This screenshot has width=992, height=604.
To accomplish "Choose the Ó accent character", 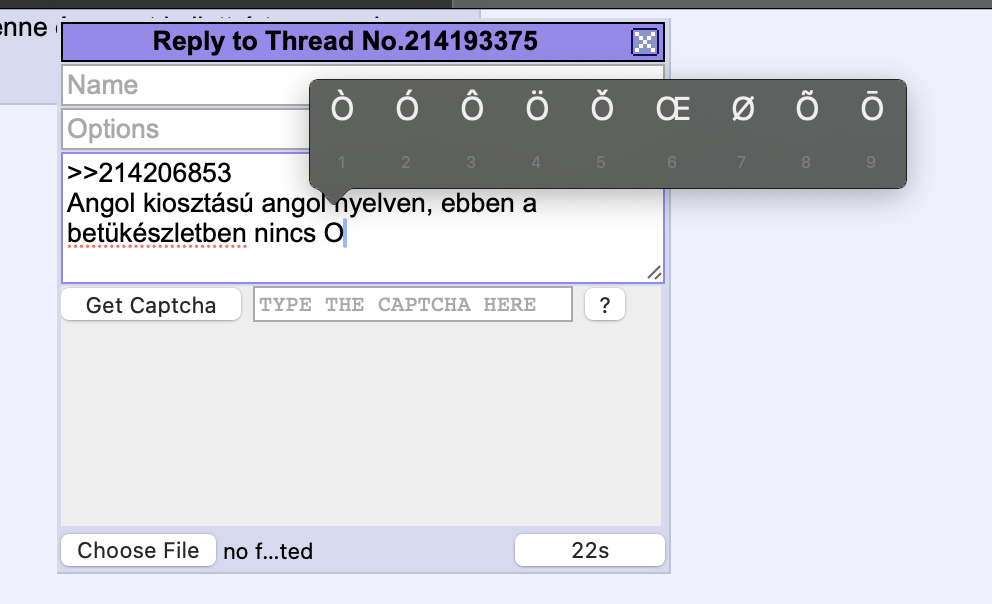I will click(407, 107).
